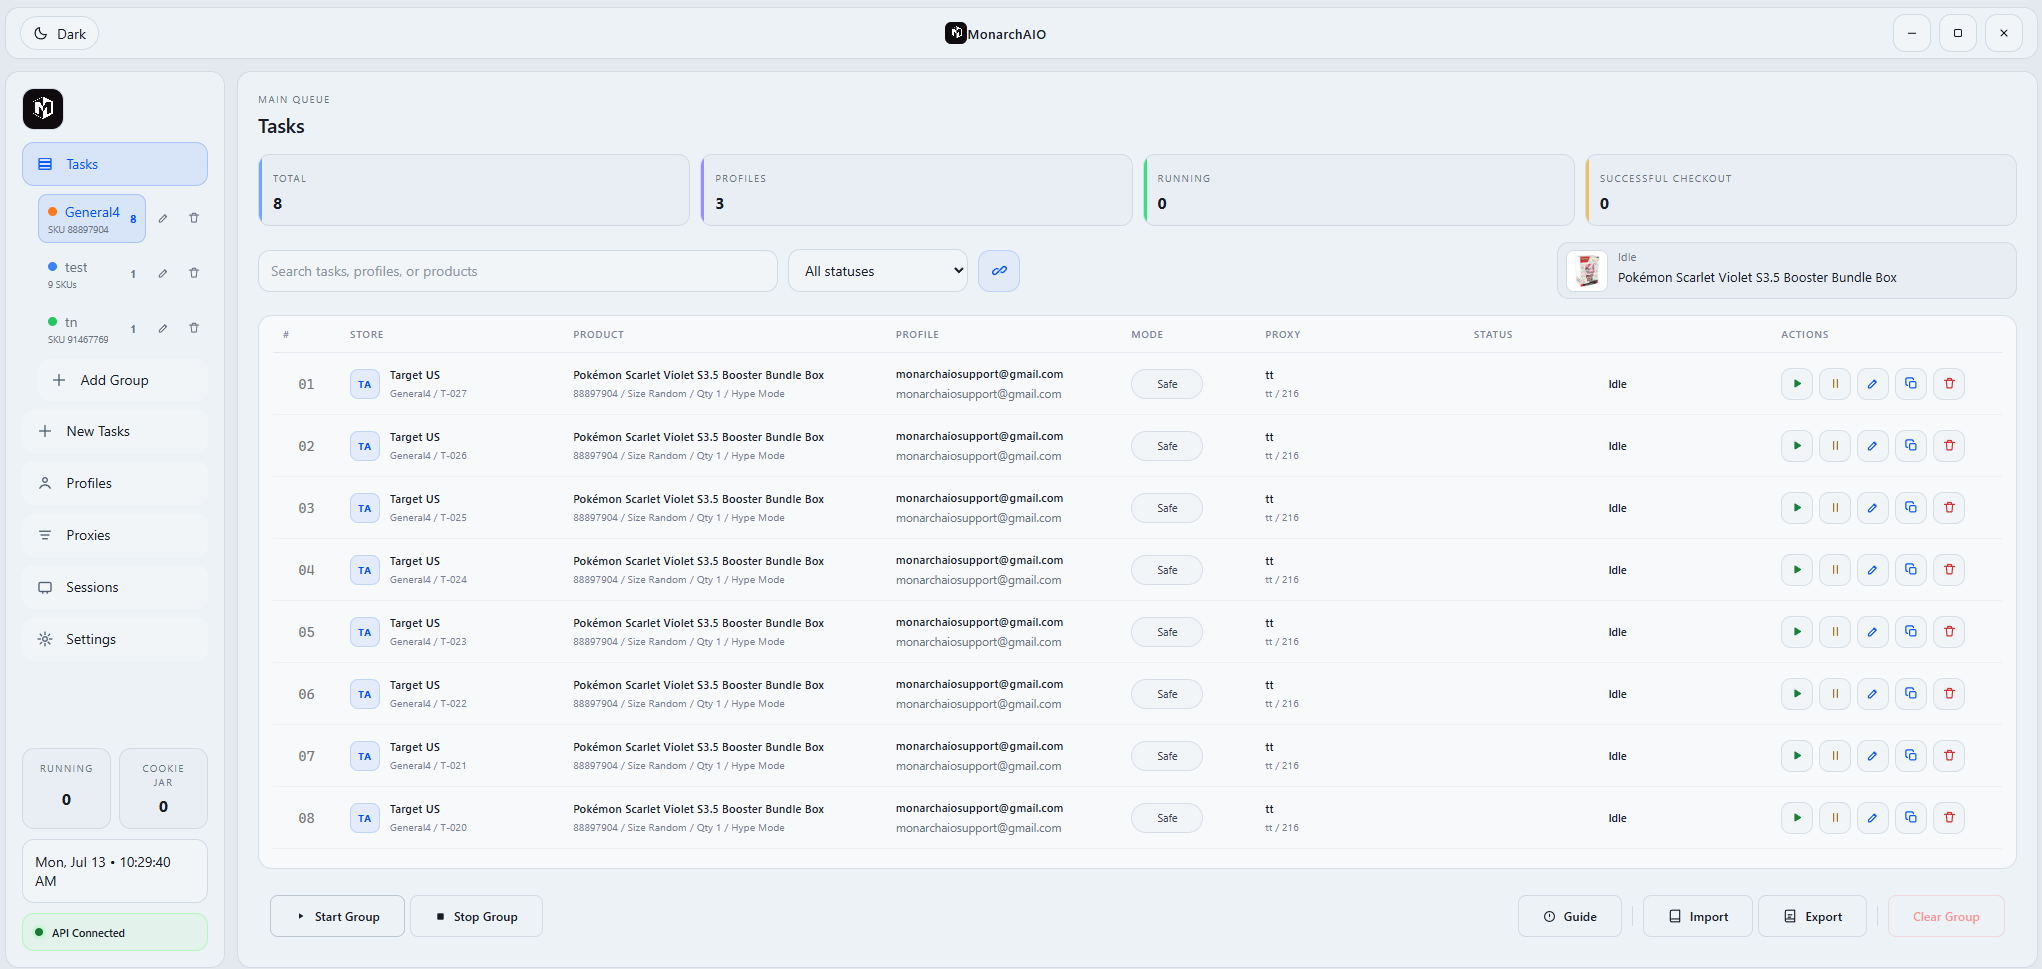Open Sessions page
Image resolution: width=2042 pixels, height=969 pixels.
click(115, 587)
